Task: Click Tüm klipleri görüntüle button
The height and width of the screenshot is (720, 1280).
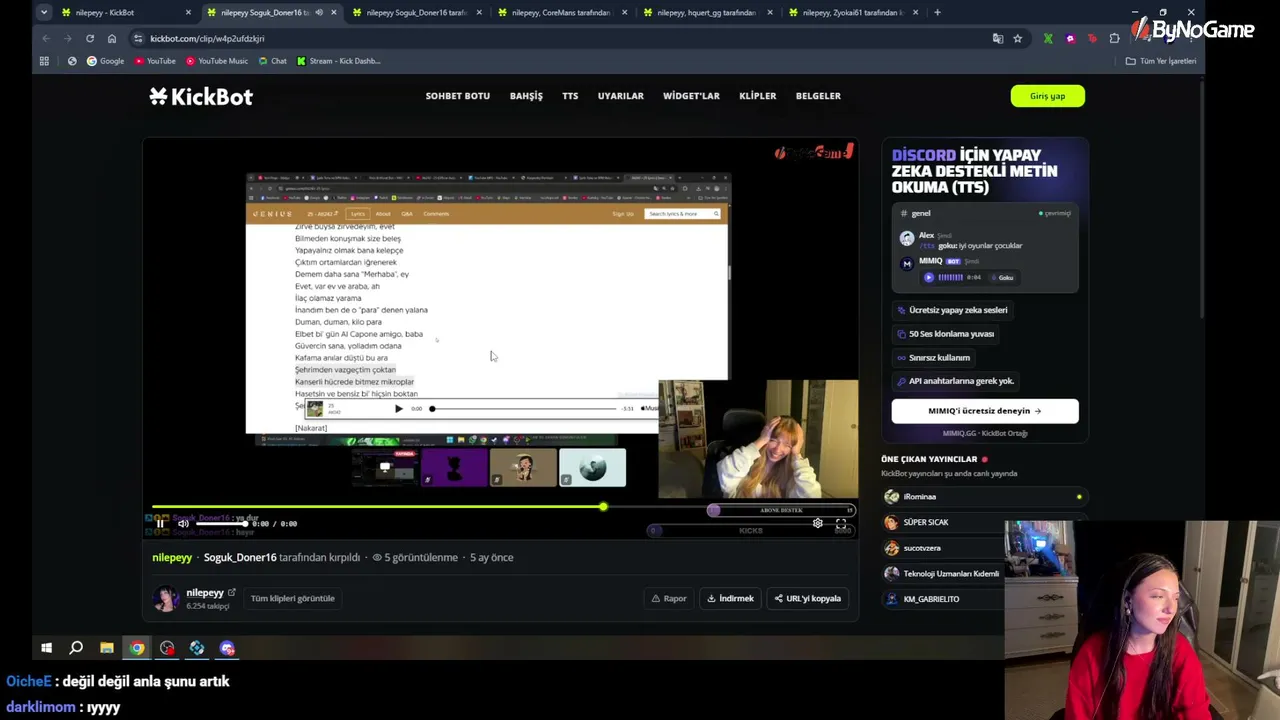Action: pyautogui.click(x=293, y=598)
